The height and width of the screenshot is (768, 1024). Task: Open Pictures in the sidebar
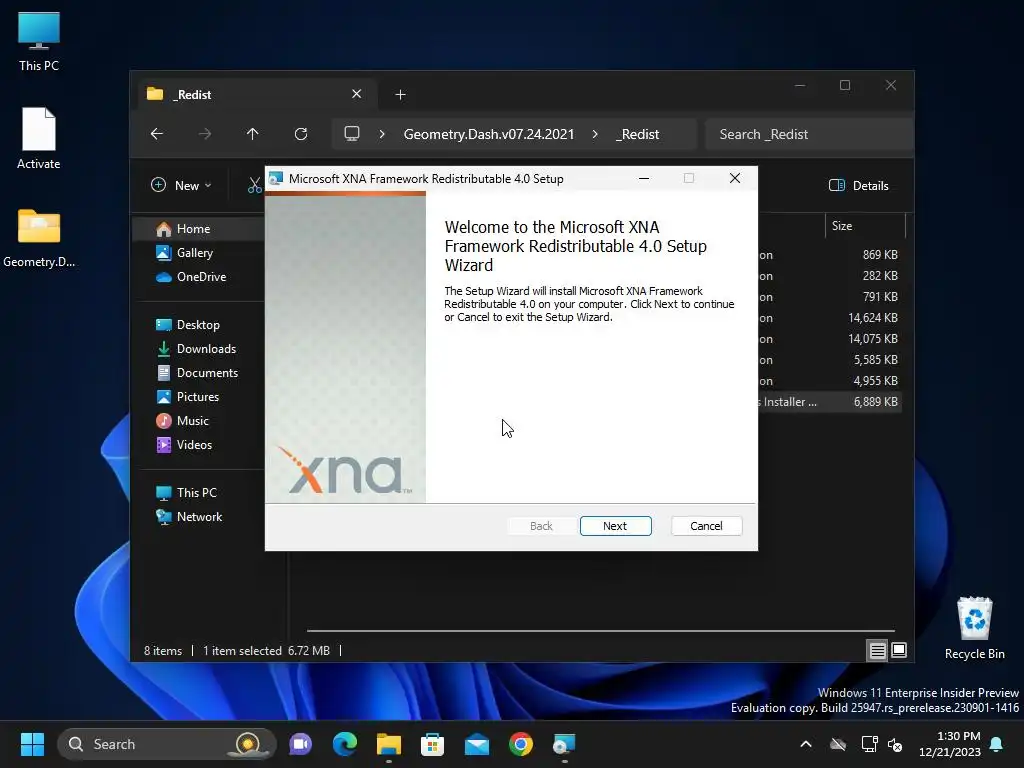pos(199,397)
